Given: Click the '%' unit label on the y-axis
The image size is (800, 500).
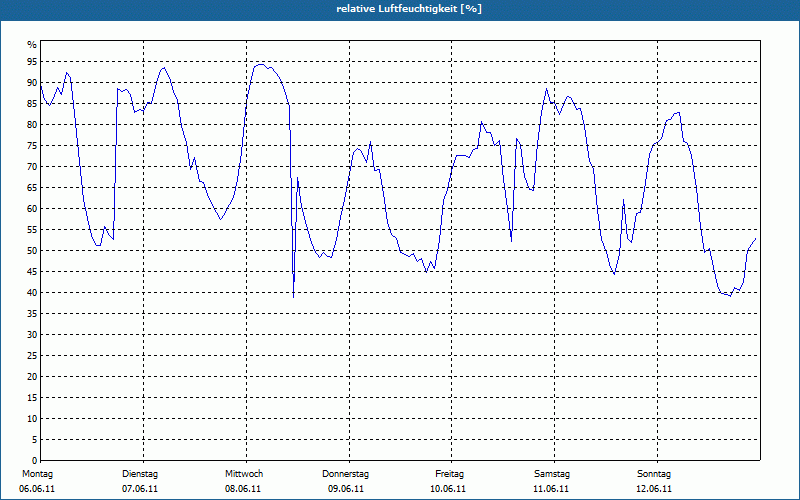Looking at the screenshot, I should coord(32,45).
